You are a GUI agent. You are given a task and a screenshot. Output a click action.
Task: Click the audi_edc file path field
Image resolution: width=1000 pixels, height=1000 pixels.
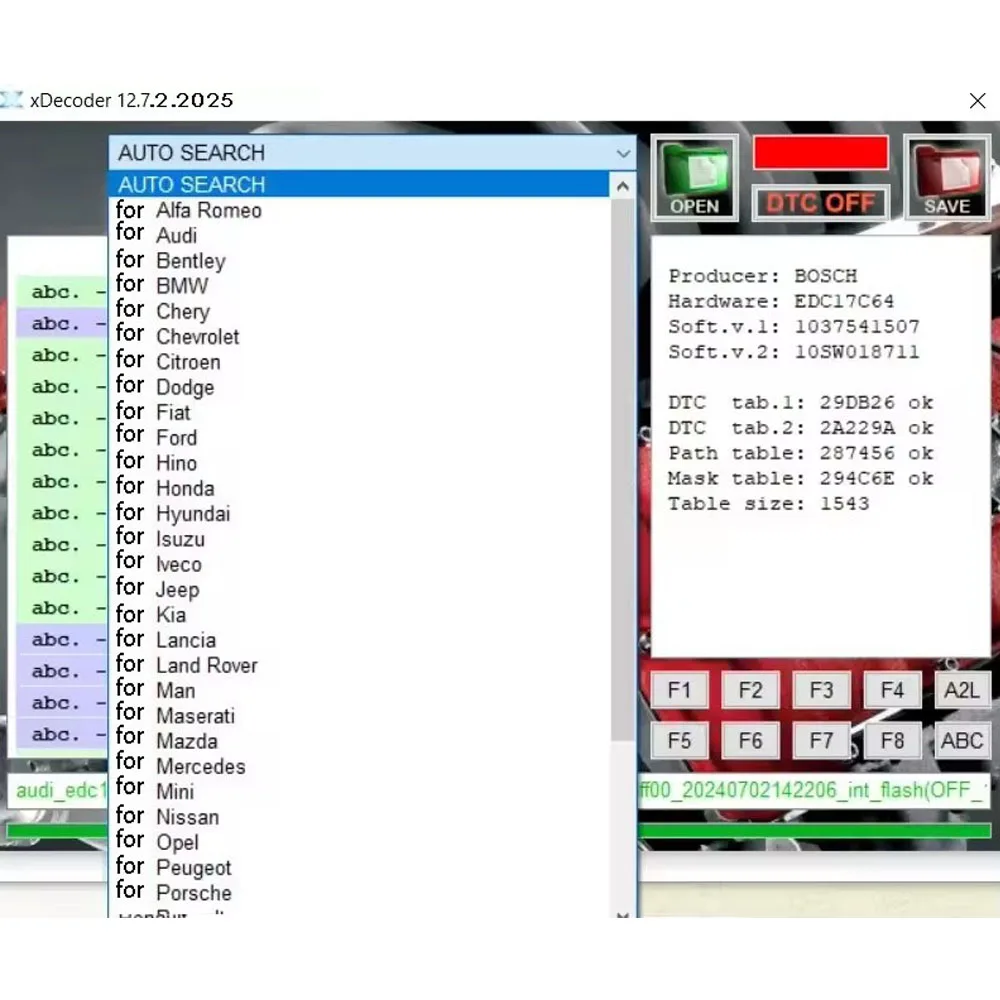[x=57, y=791]
